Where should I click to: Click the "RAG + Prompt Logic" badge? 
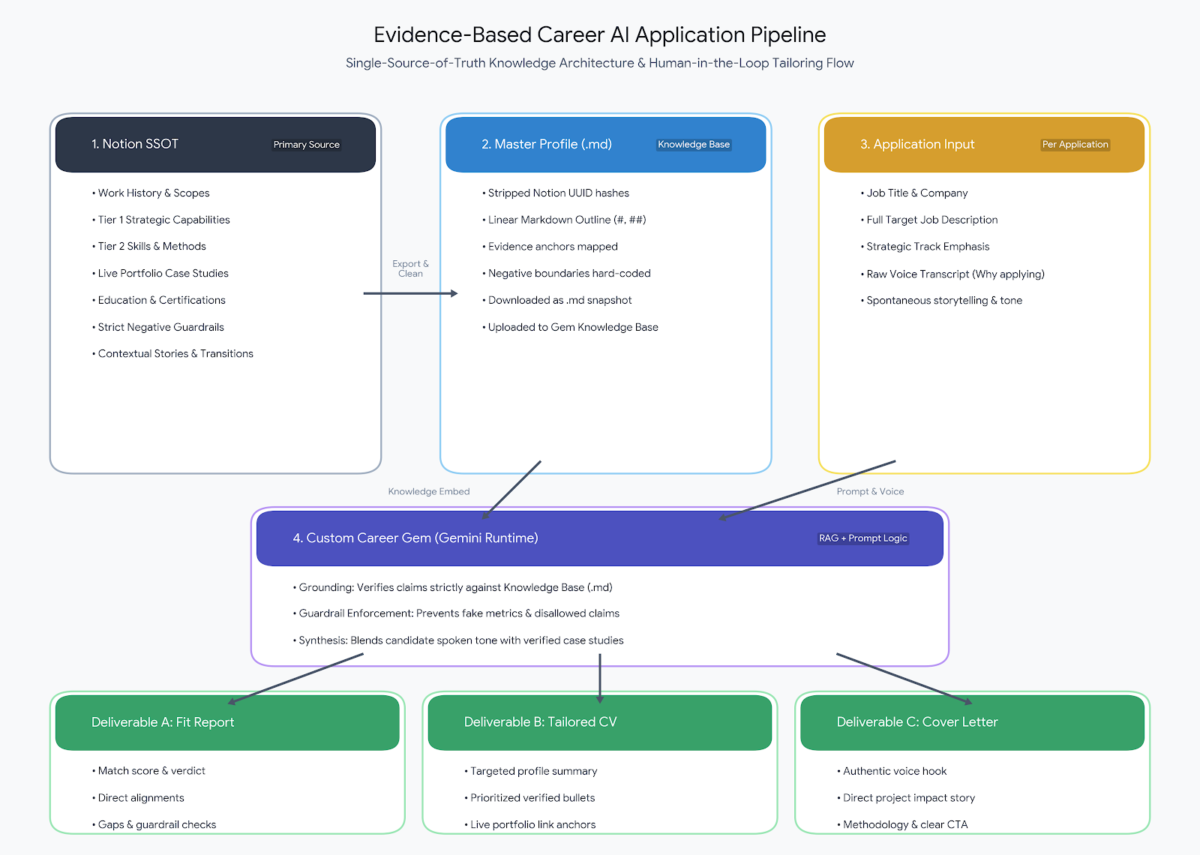[863, 538]
